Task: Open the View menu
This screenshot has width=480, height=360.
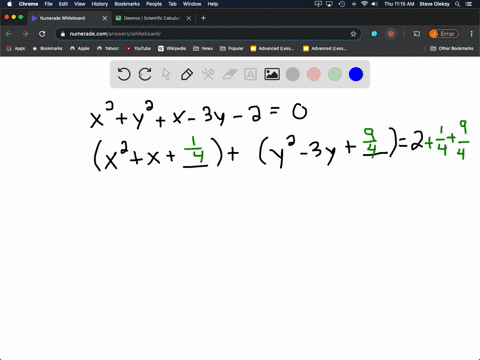Action: pos(80,4)
